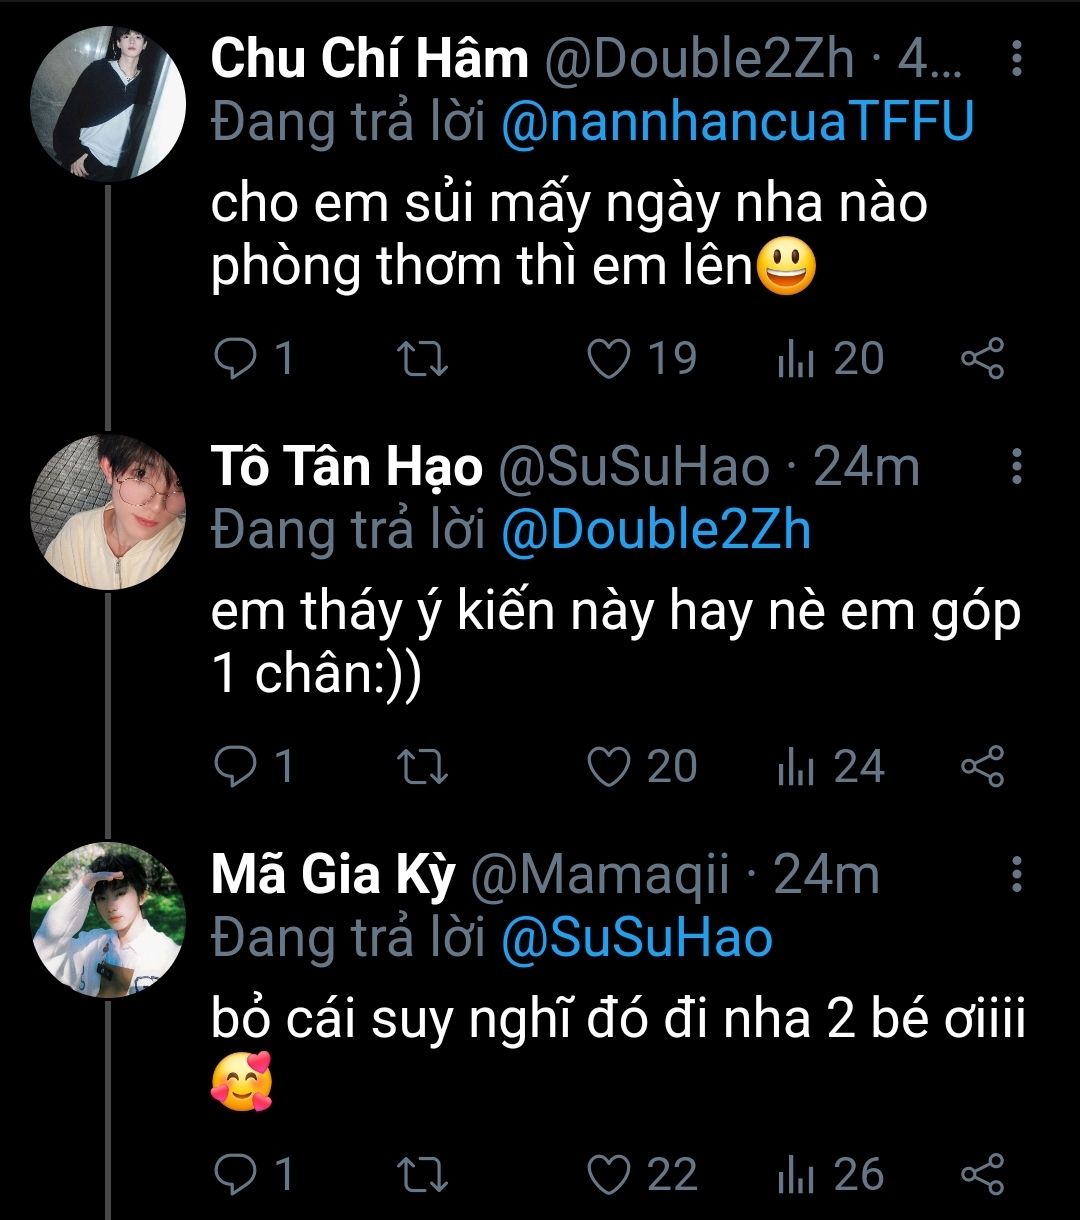Open the @SuSuHao mention link

(636, 938)
